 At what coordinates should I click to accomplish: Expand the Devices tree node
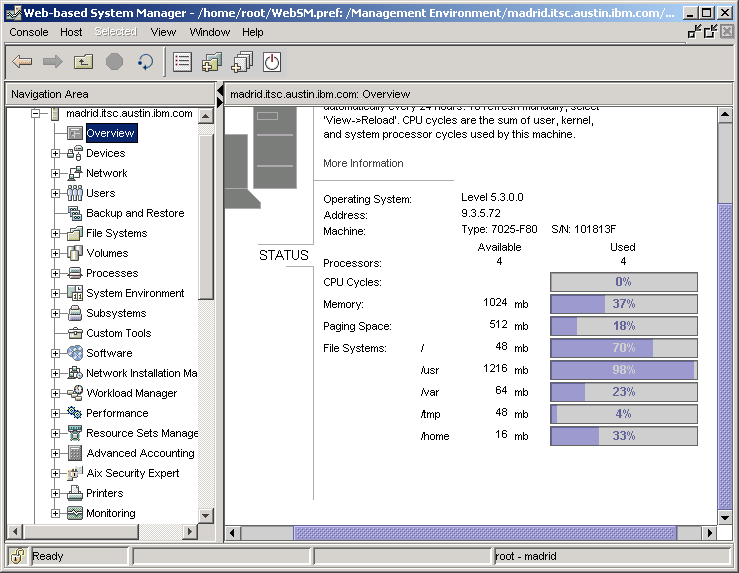pyautogui.click(x=55, y=153)
